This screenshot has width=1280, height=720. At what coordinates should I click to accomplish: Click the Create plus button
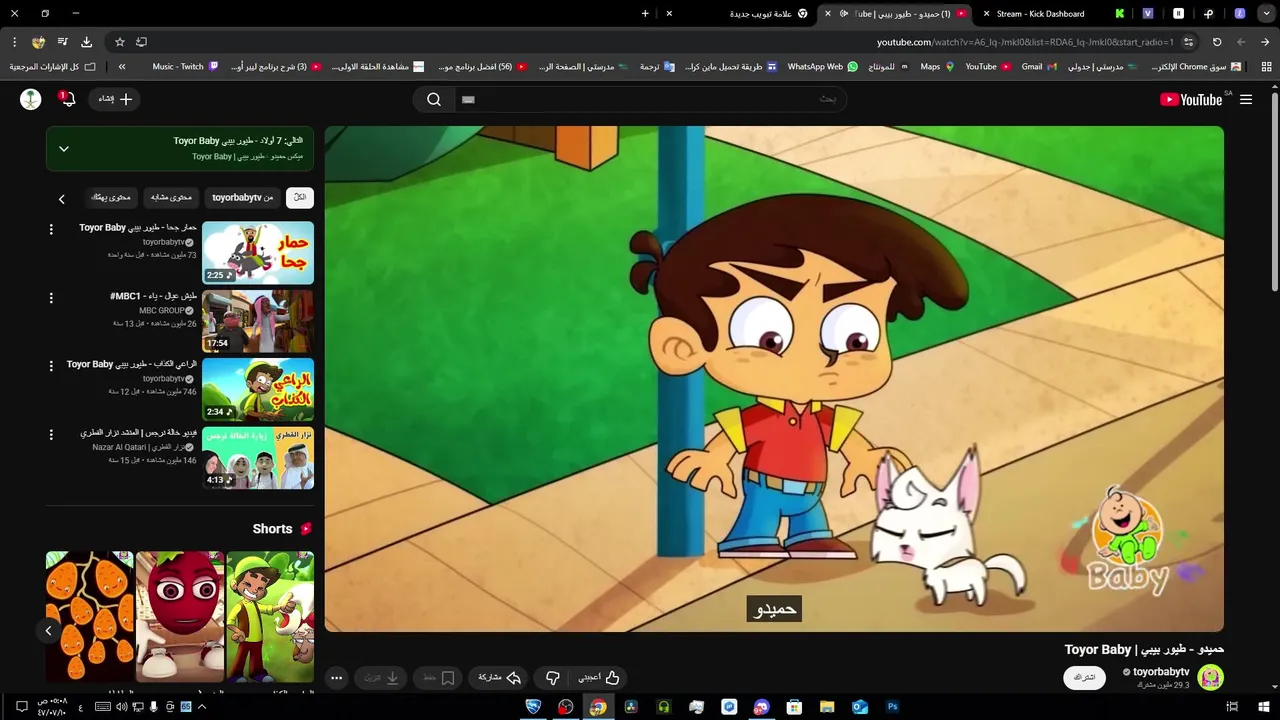coord(116,99)
